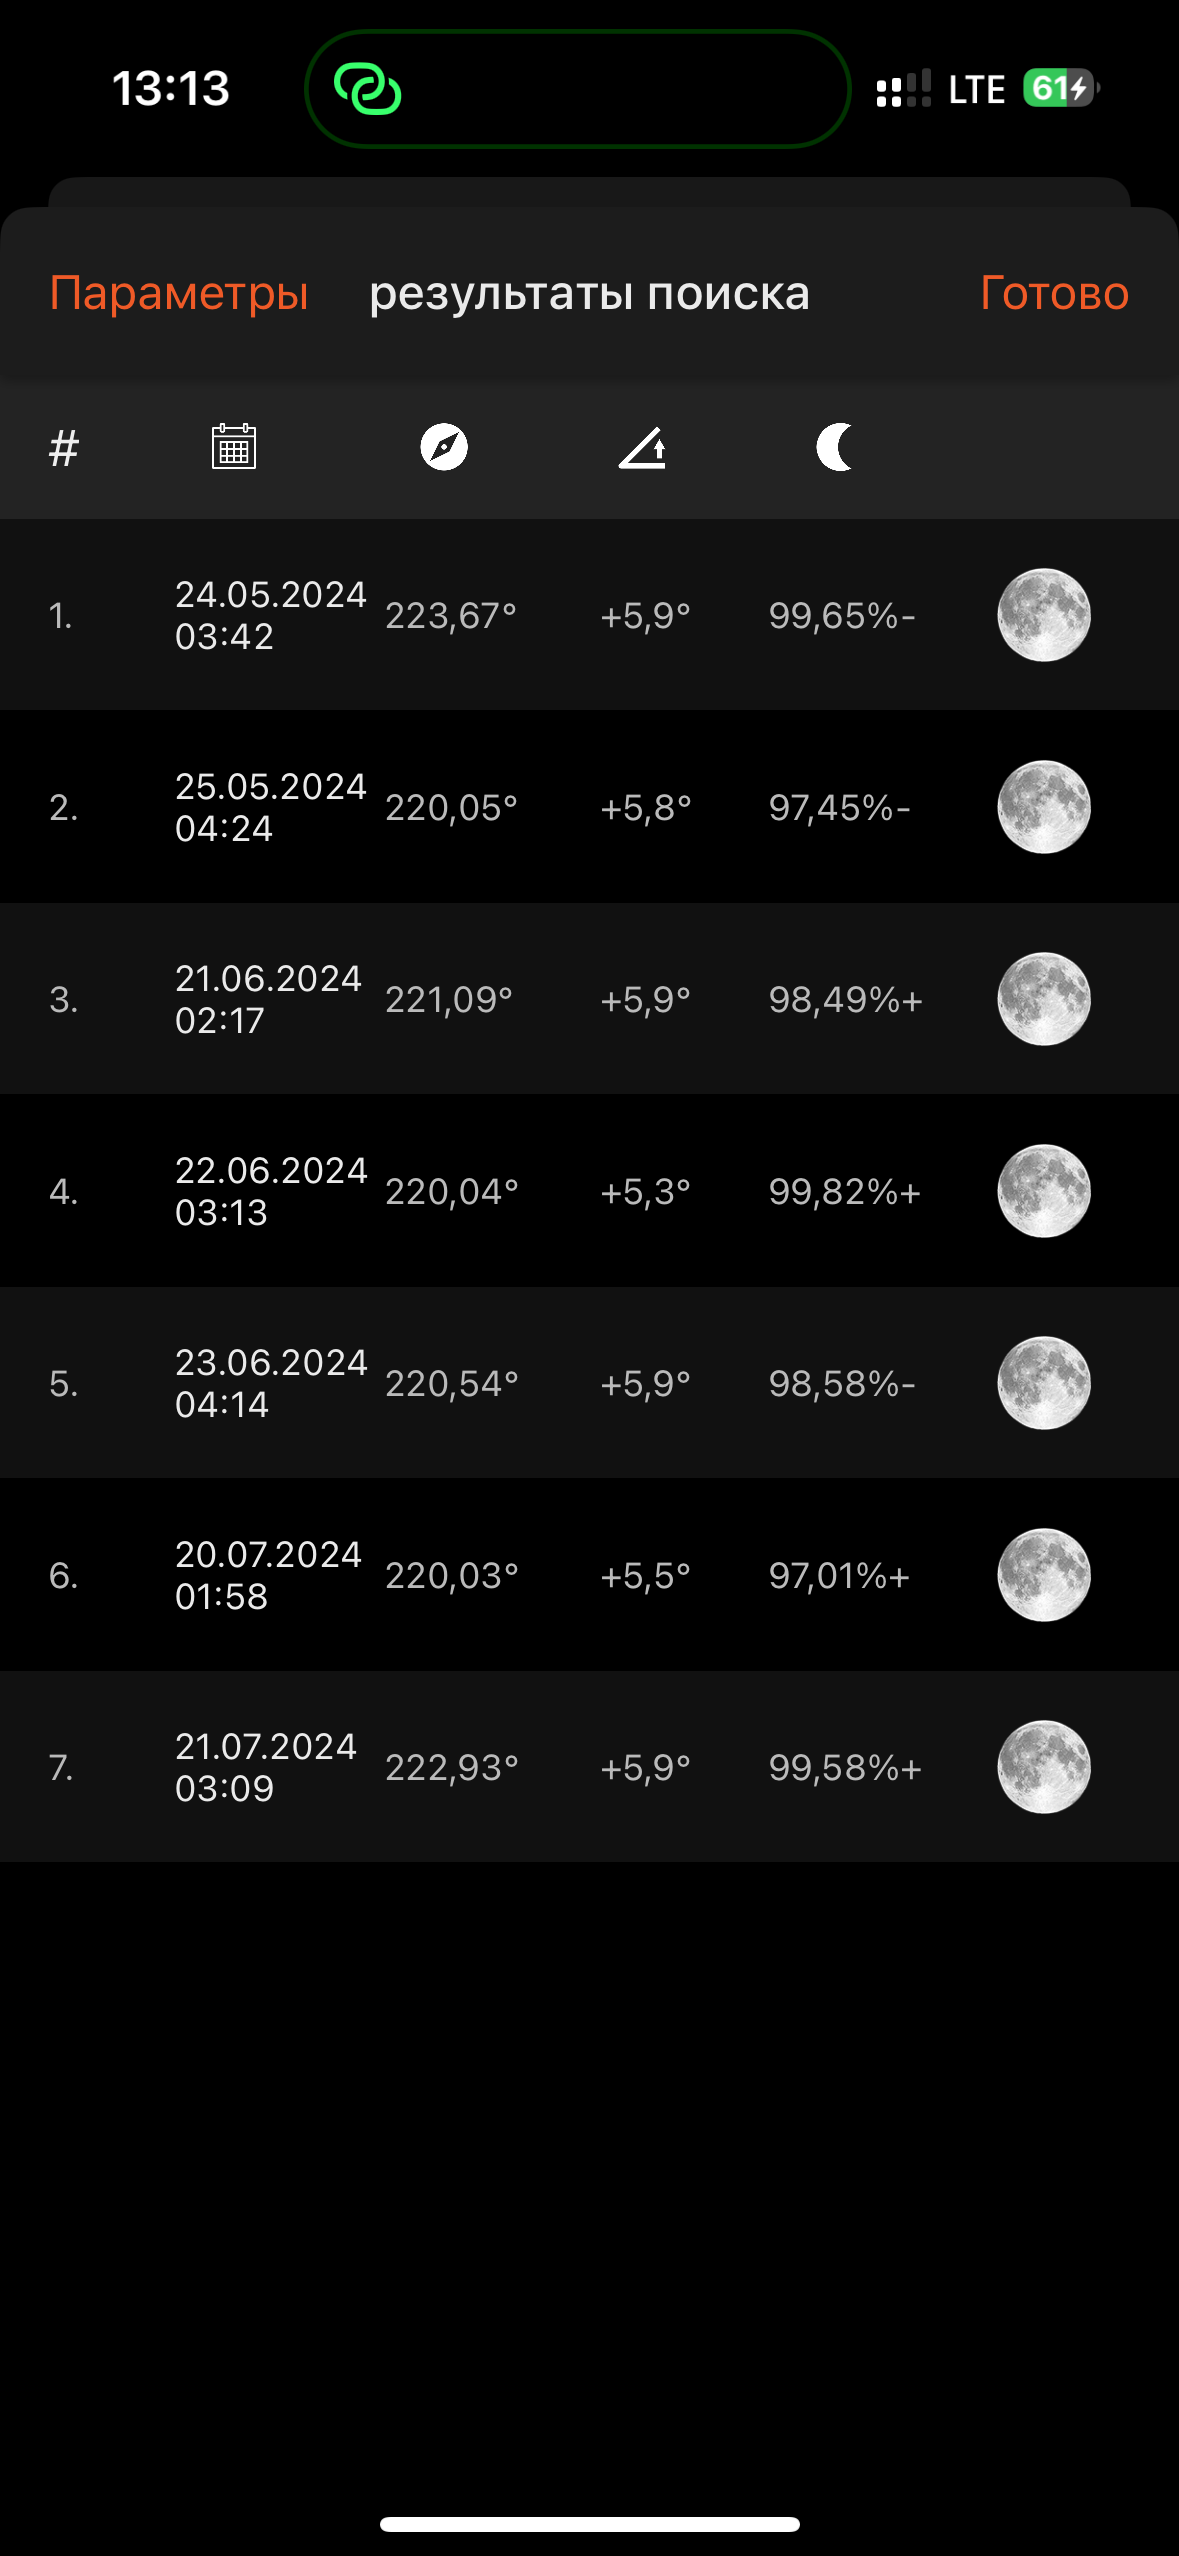Tap the crescent moon phase column icon
This screenshot has width=1179, height=2556.
coord(836,447)
